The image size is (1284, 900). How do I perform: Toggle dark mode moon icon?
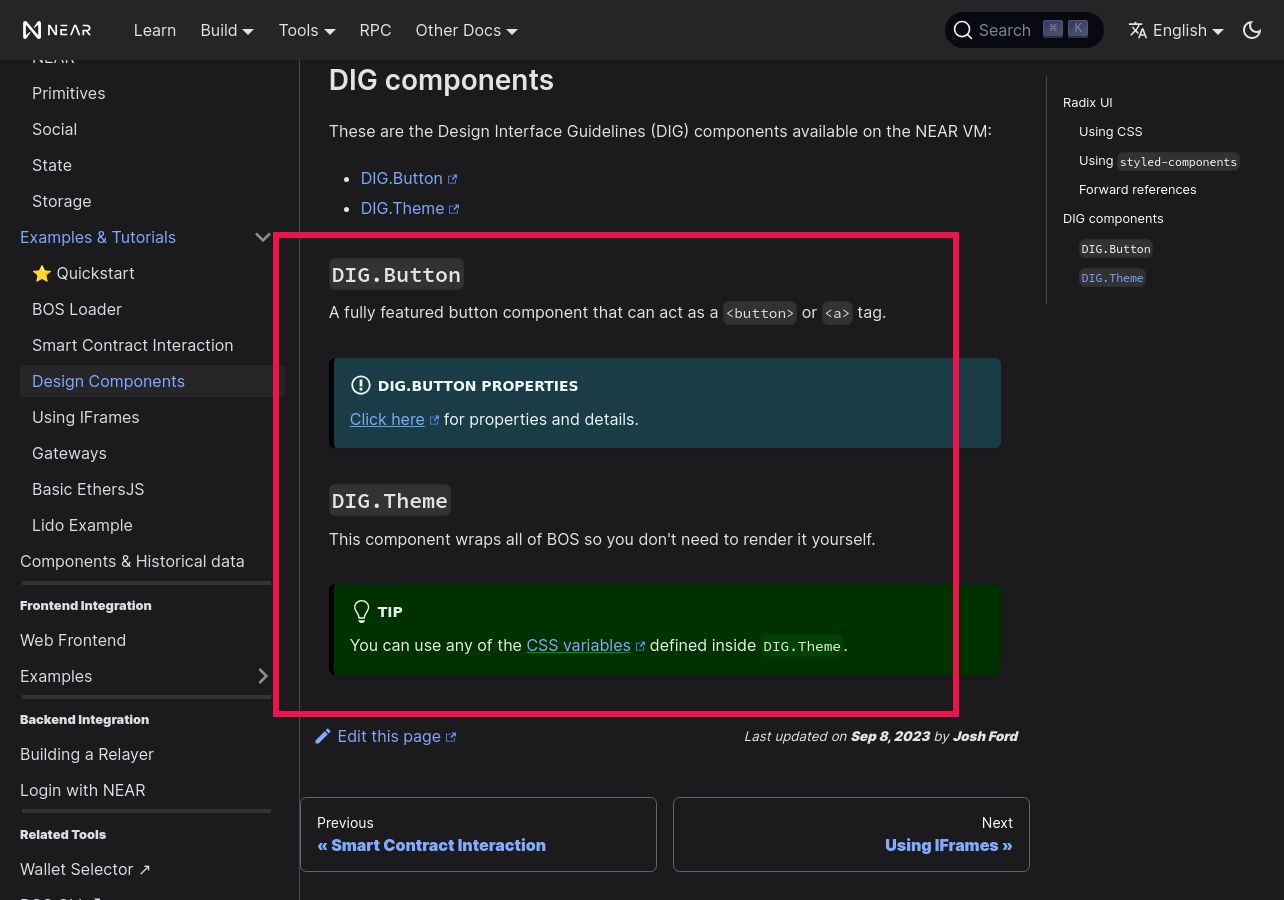tap(1252, 30)
